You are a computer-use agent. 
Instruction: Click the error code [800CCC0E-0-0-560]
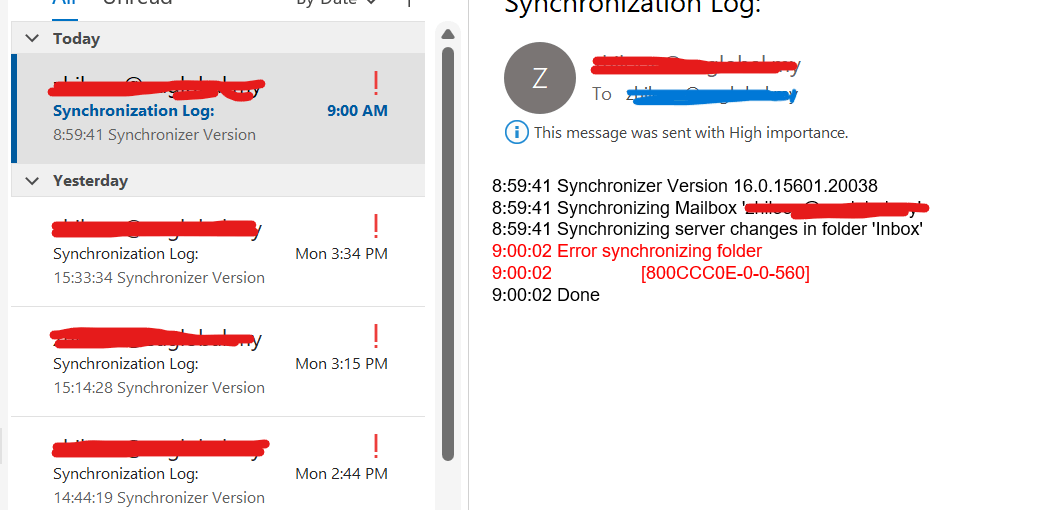(x=725, y=273)
